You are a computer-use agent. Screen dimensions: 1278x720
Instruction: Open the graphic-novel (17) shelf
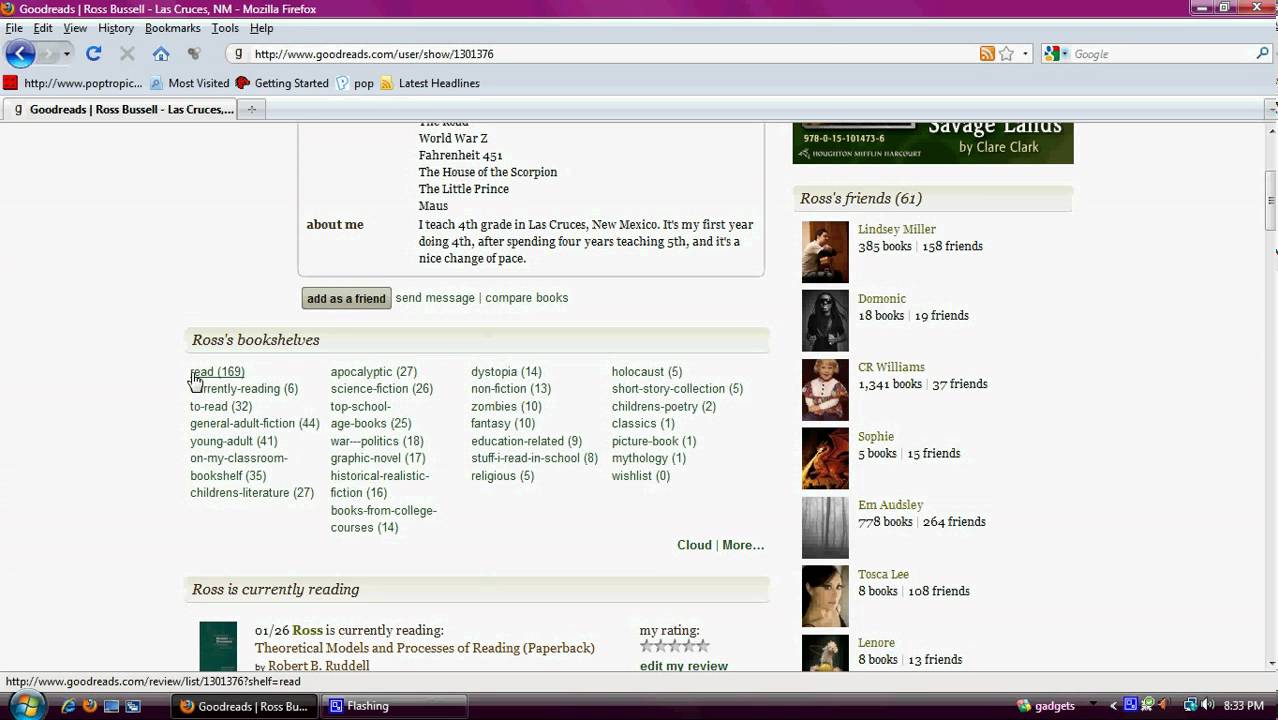(378, 458)
